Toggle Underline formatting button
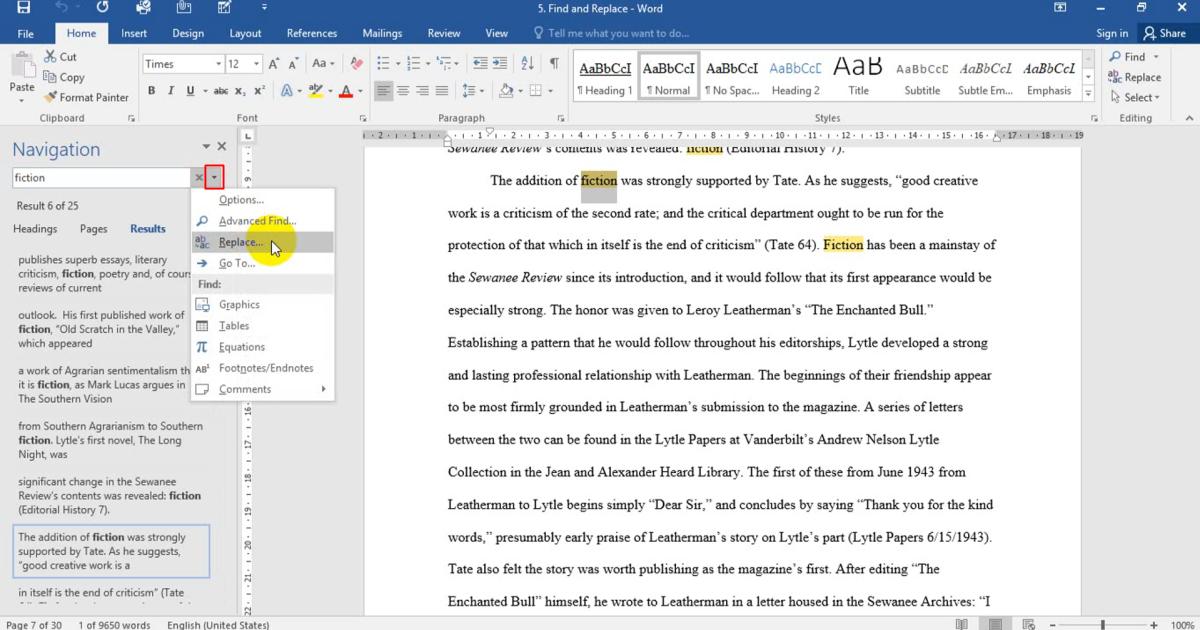The image size is (1200, 630). [x=190, y=91]
